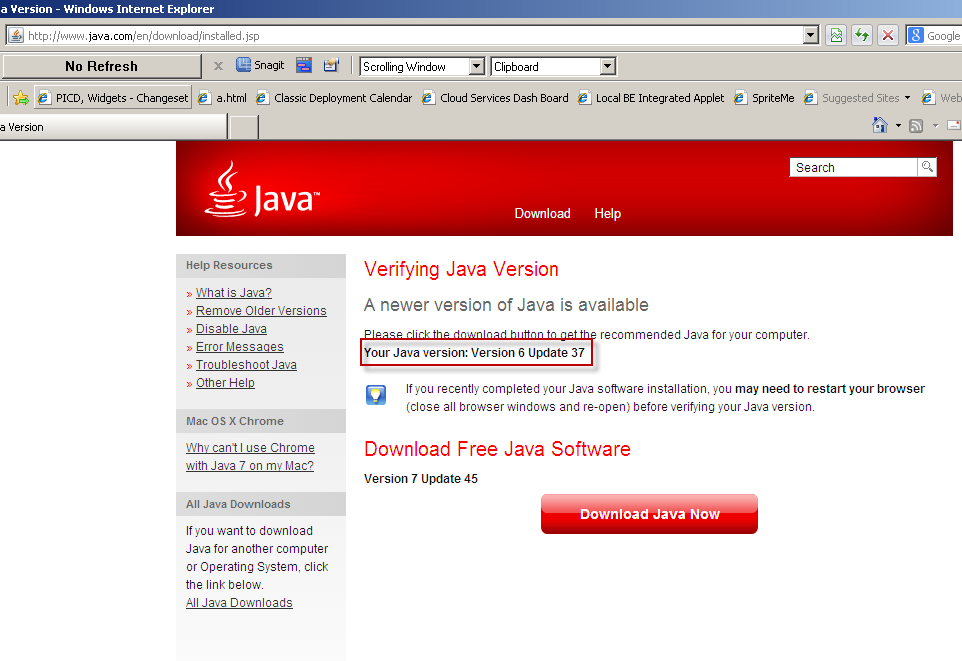Open the Other Help link

point(225,382)
